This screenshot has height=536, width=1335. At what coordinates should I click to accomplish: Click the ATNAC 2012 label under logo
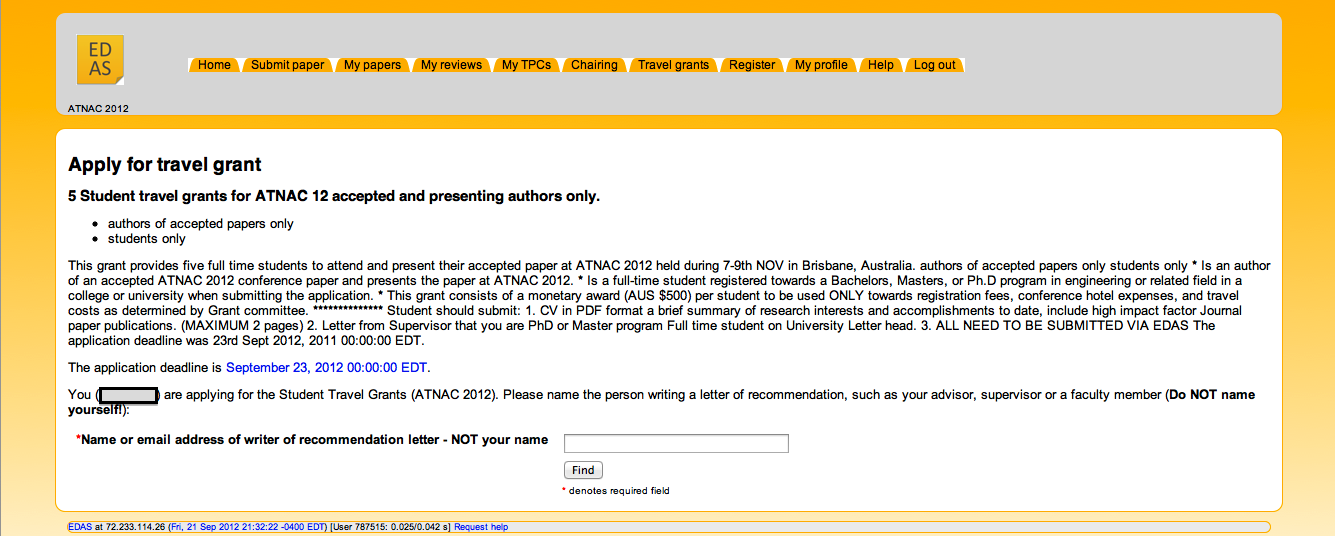[98, 108]
